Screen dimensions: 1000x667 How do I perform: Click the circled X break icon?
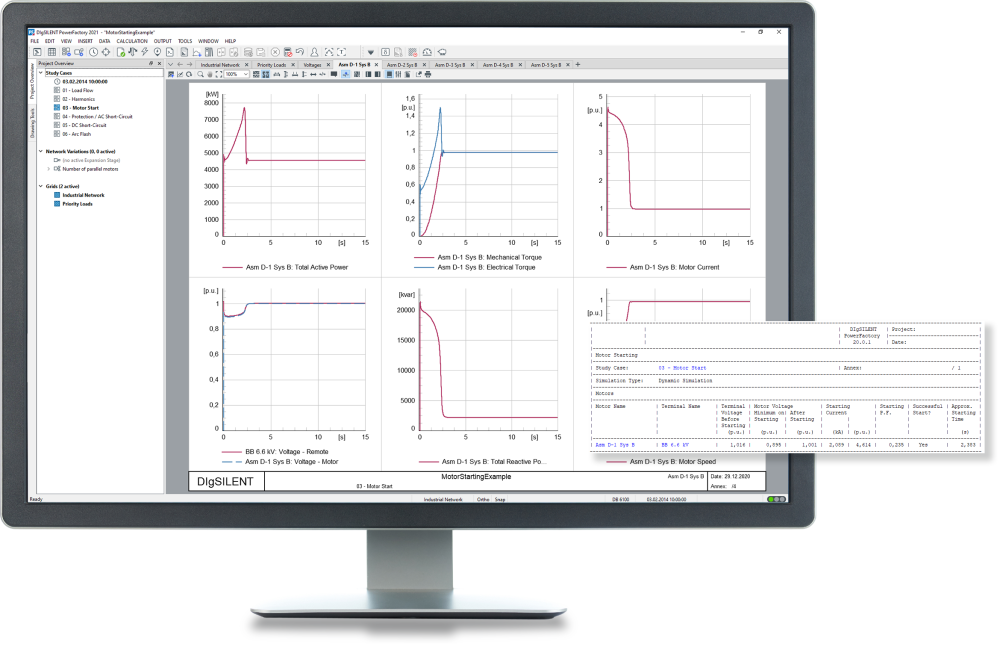click(275, 52)
